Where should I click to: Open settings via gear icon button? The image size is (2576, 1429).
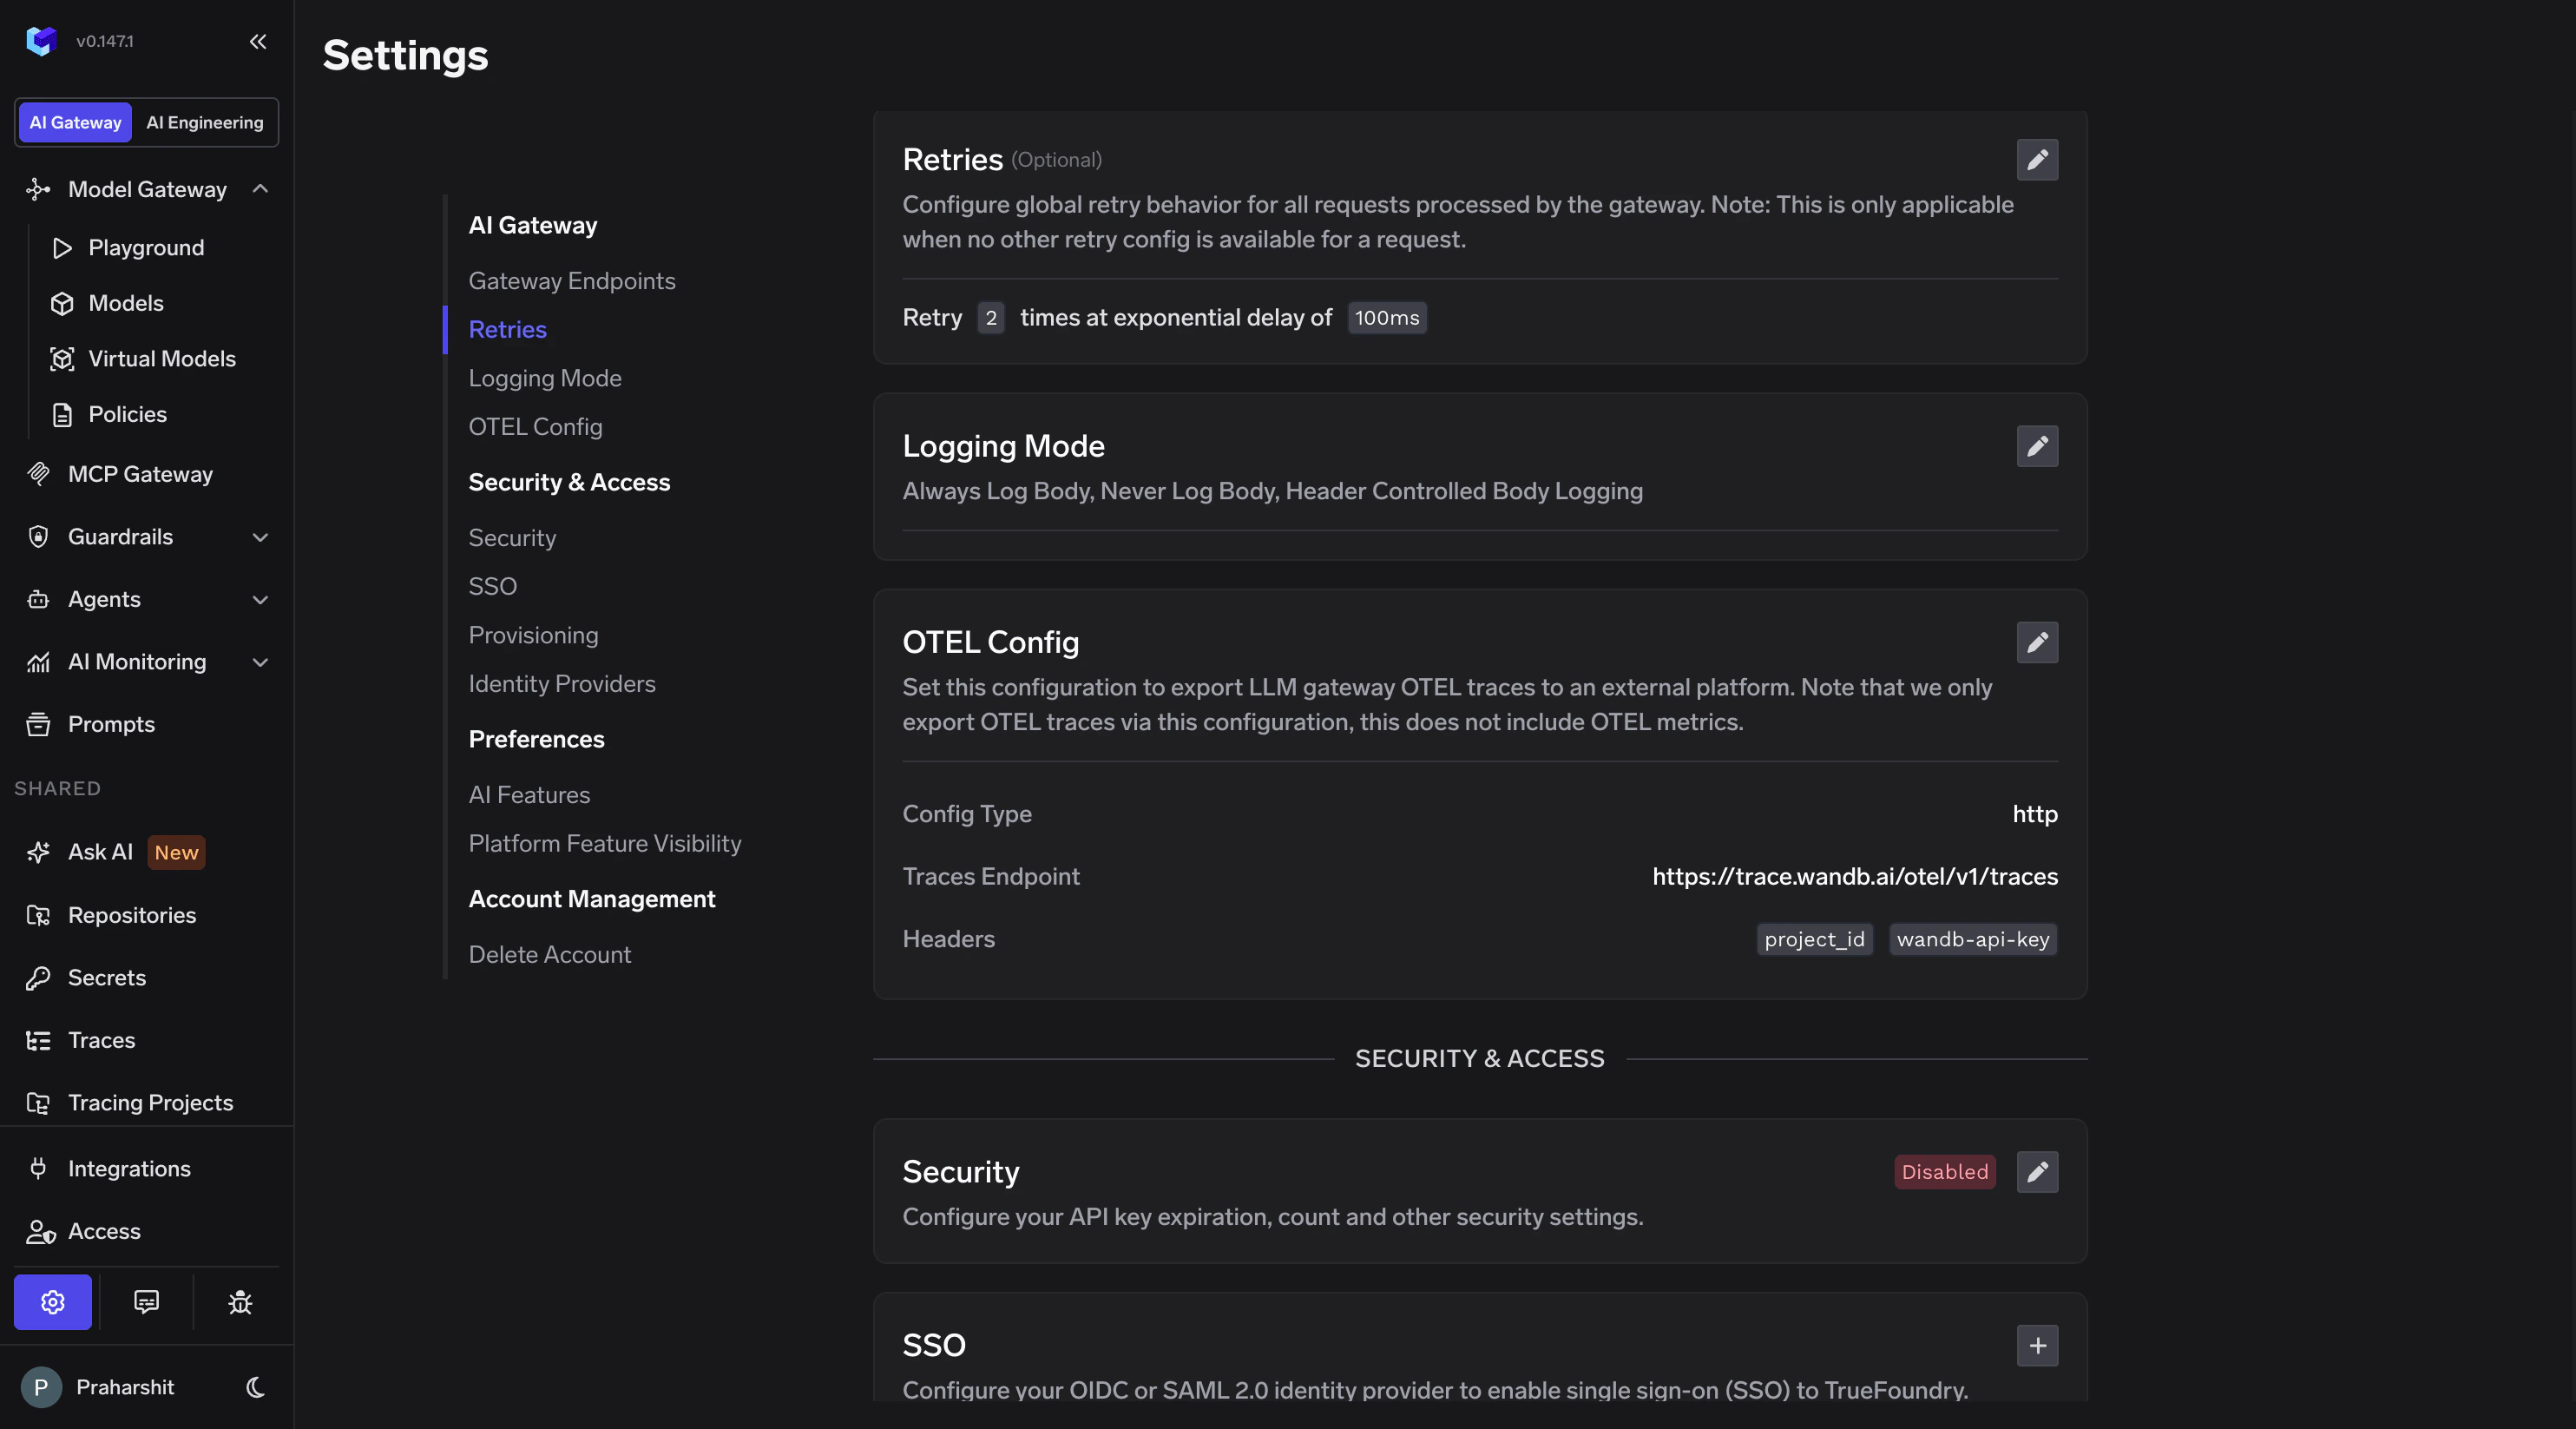tap(53, 1302)
